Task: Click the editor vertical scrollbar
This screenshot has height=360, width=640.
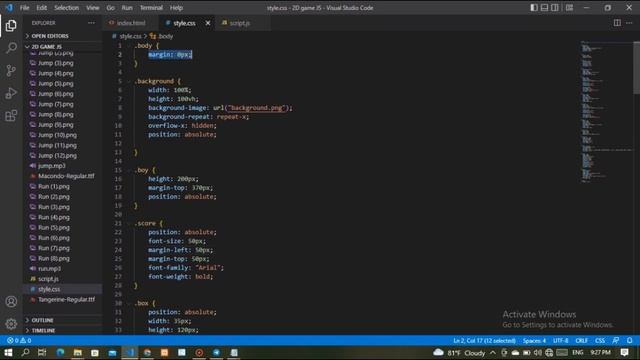Action: coord(636,67)
